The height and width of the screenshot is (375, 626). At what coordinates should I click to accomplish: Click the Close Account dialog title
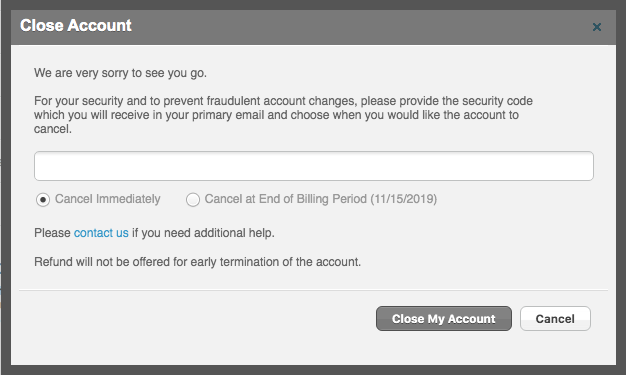pos(76,26)
